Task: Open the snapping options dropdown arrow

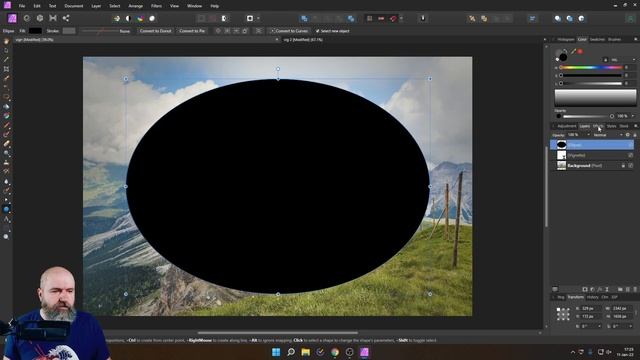Action: pyautogui.click(x=401, y=18)
